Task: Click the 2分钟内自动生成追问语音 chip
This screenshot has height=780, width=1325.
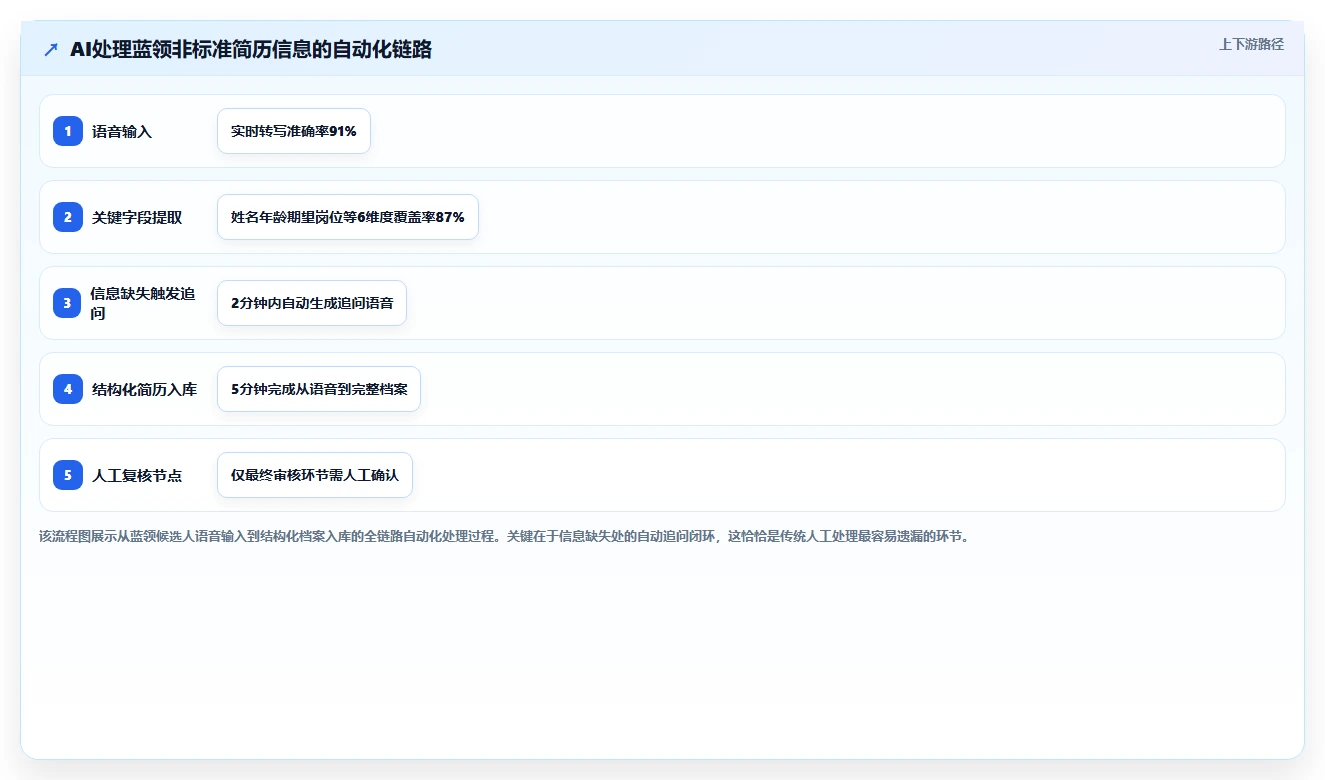Action: [x=312, y=303]
